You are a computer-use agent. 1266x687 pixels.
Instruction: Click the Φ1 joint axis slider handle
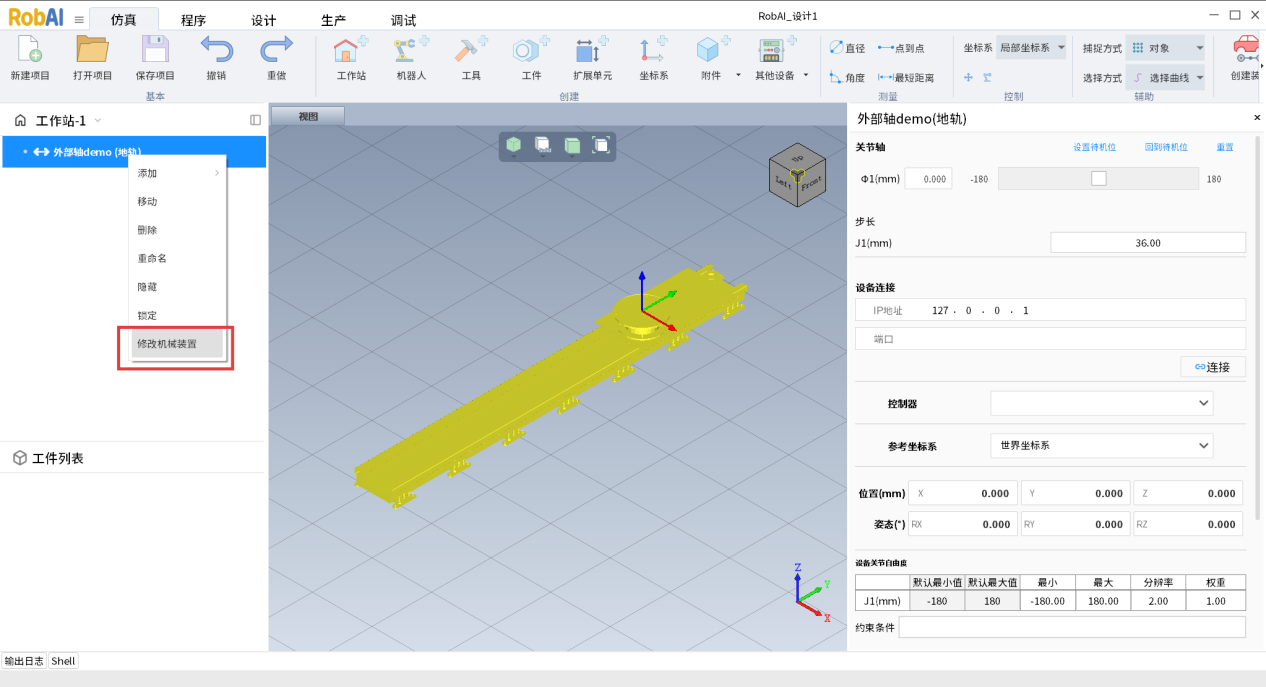(x=1099, y=179)
